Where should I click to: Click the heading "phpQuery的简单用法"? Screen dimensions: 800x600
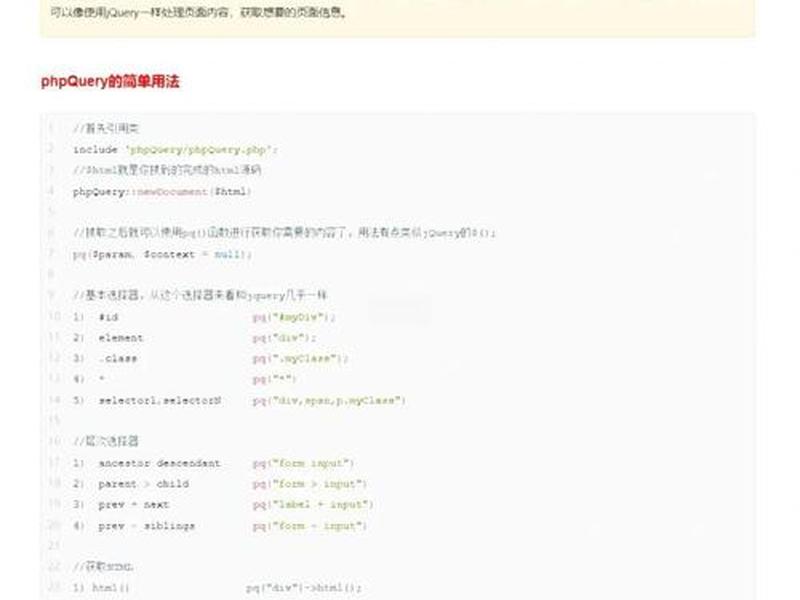pos(110,82)
